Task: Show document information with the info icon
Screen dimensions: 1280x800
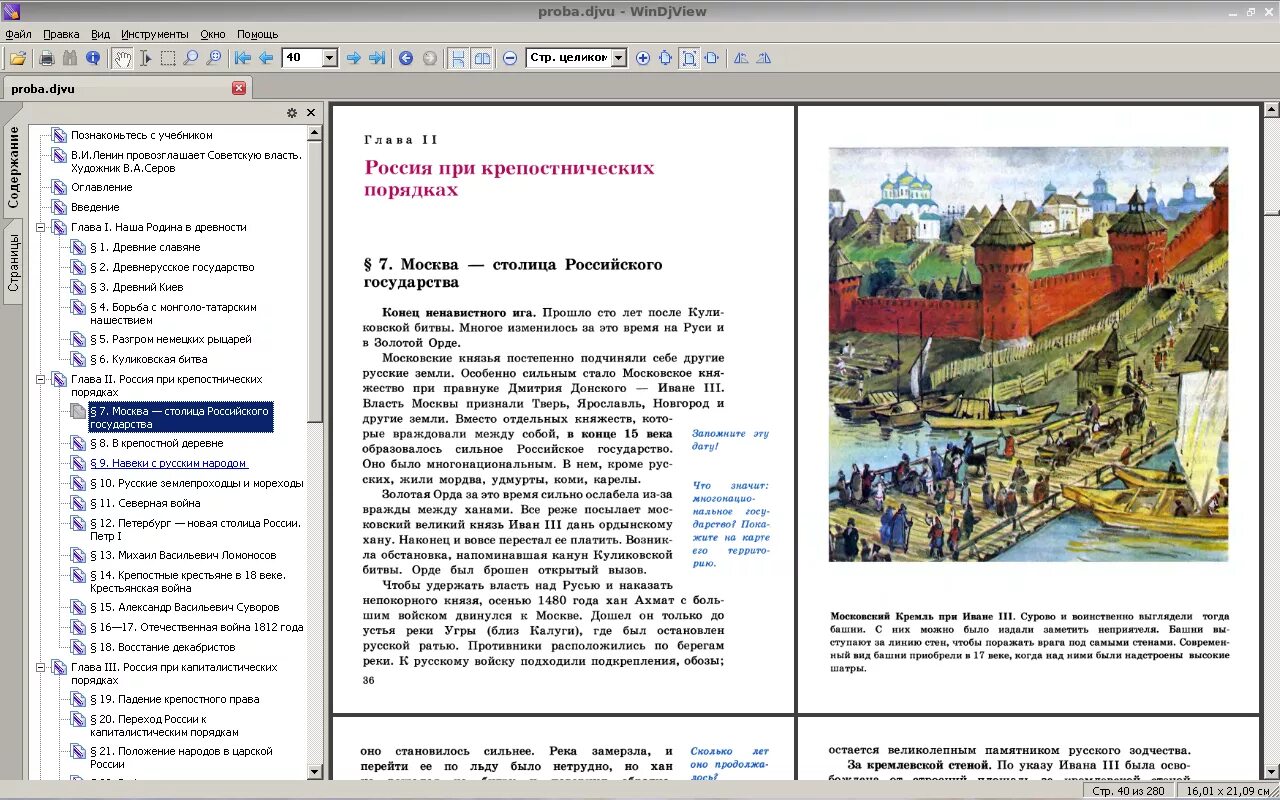Action: point(93,58)
